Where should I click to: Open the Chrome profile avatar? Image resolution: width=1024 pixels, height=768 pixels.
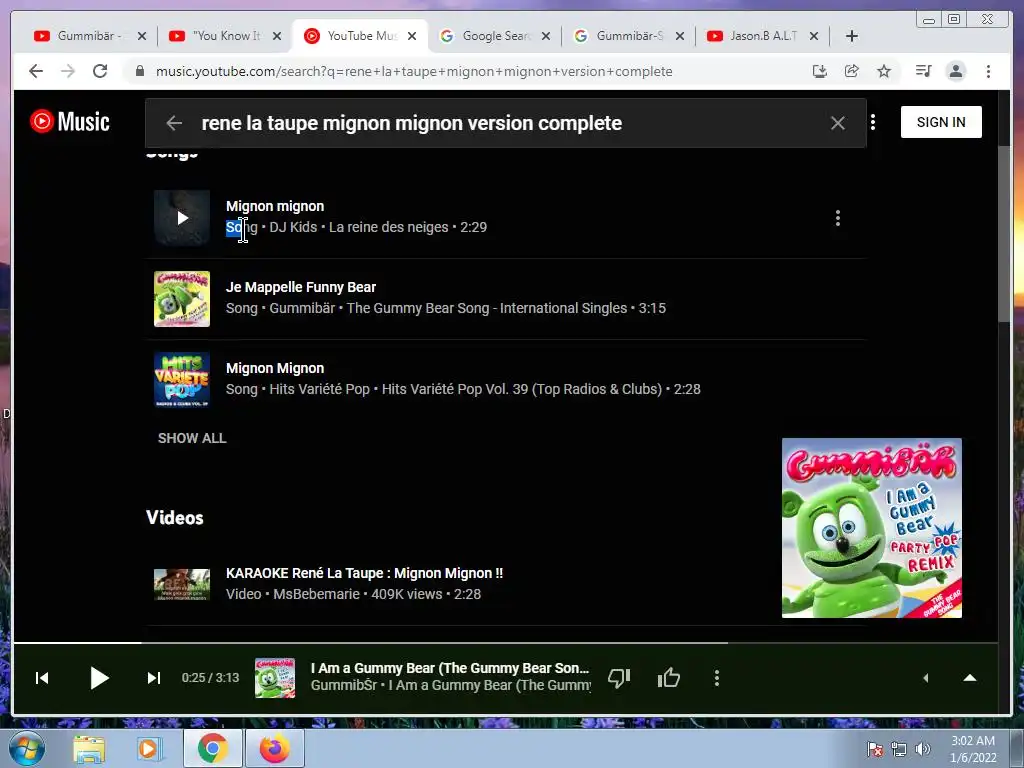(956, 71)
